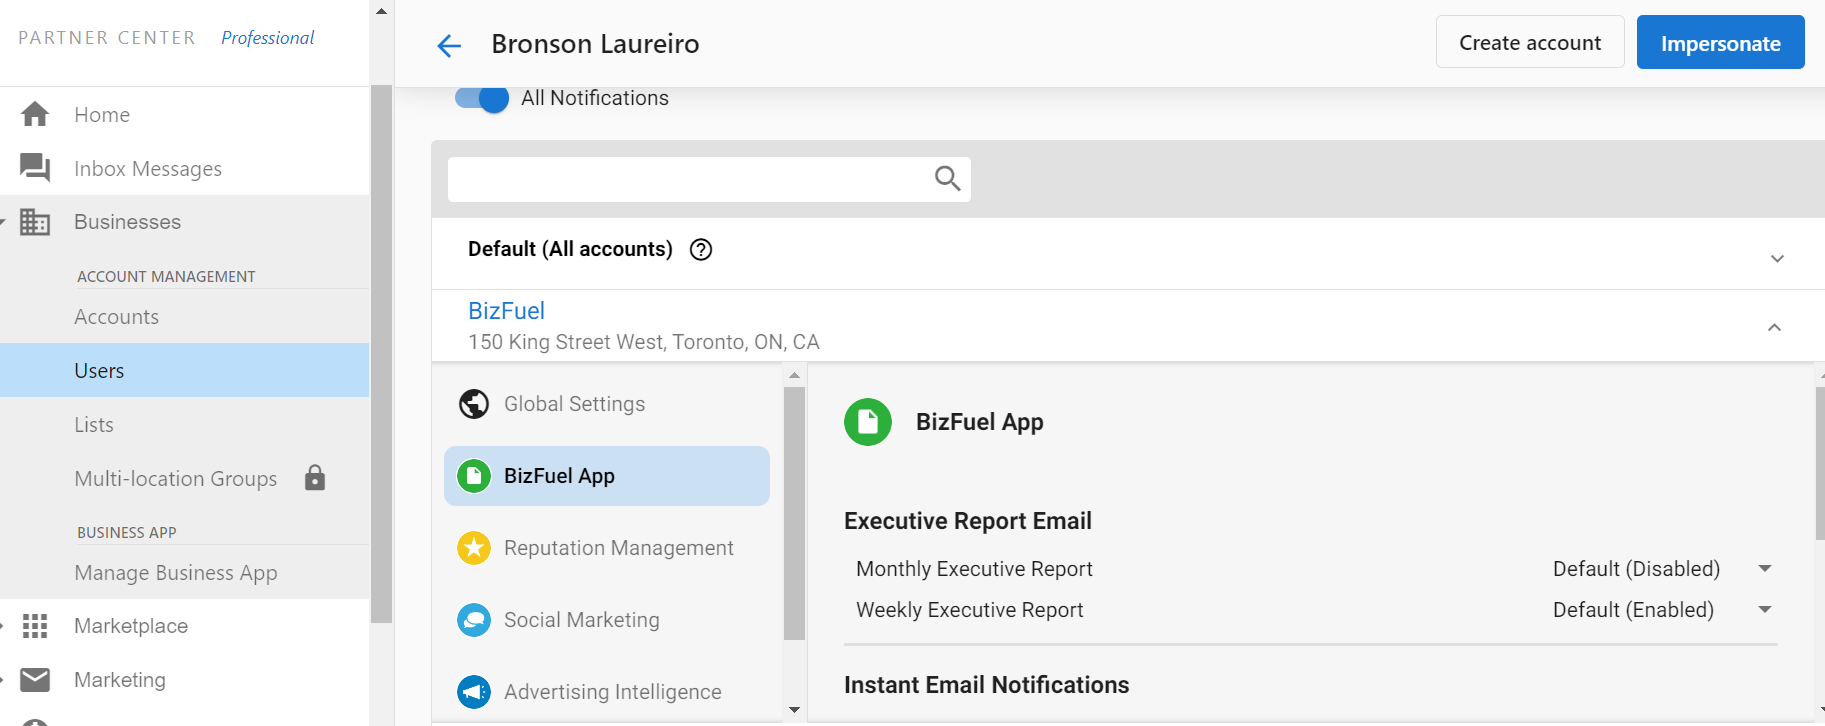Click the Inbox Messages chat icon
This screenshot has height=726, width=1825.
pos(35,168)
